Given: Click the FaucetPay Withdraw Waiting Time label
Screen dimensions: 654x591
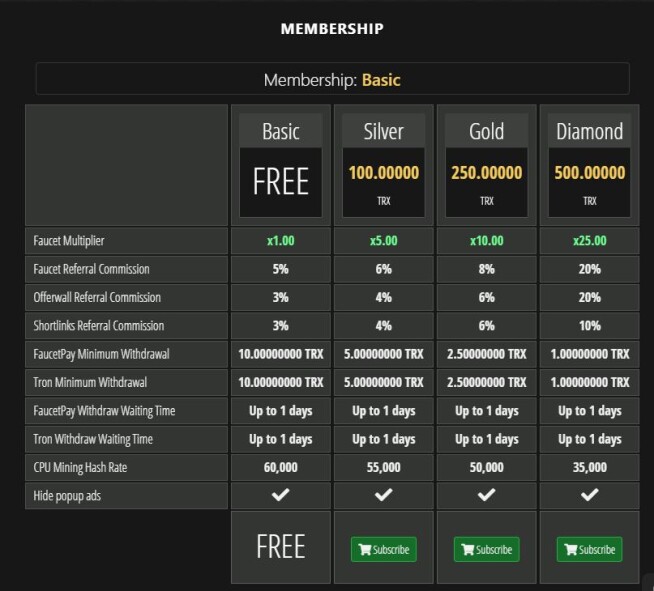Looking at the screenshot, I should pos(104,411).
